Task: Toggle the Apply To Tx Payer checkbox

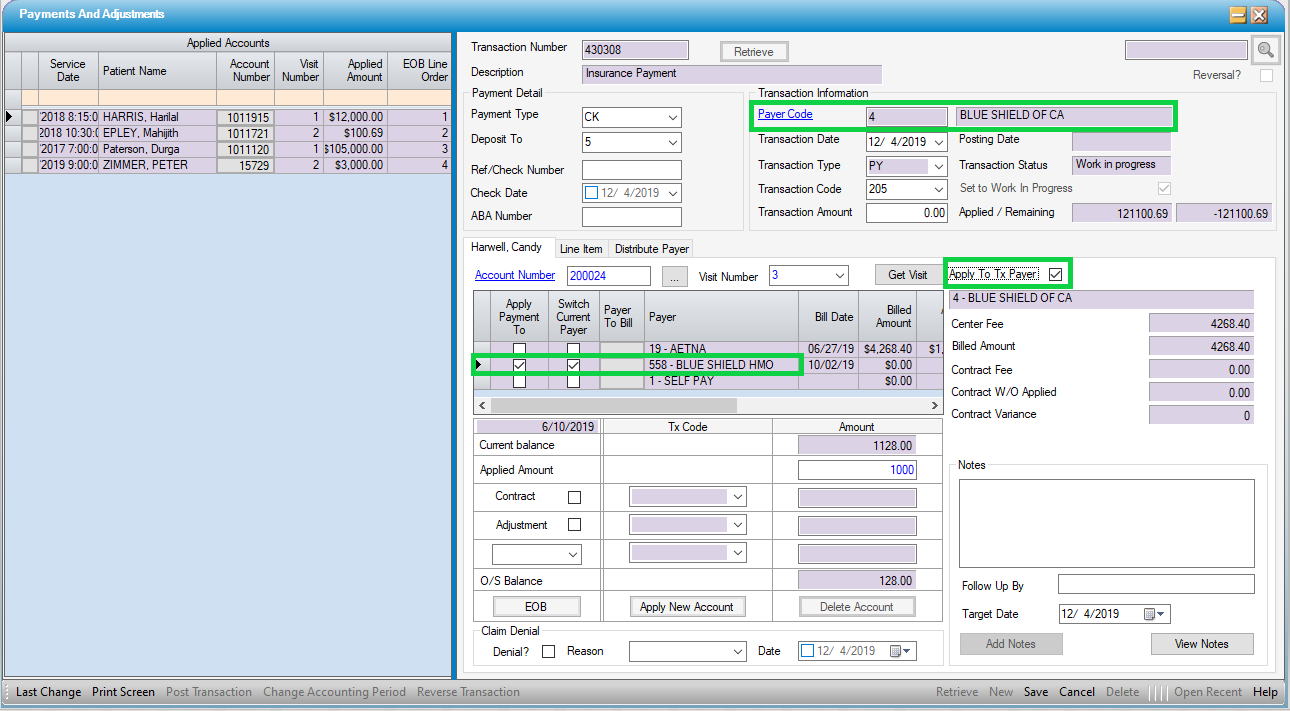Action: (1056, 274)
